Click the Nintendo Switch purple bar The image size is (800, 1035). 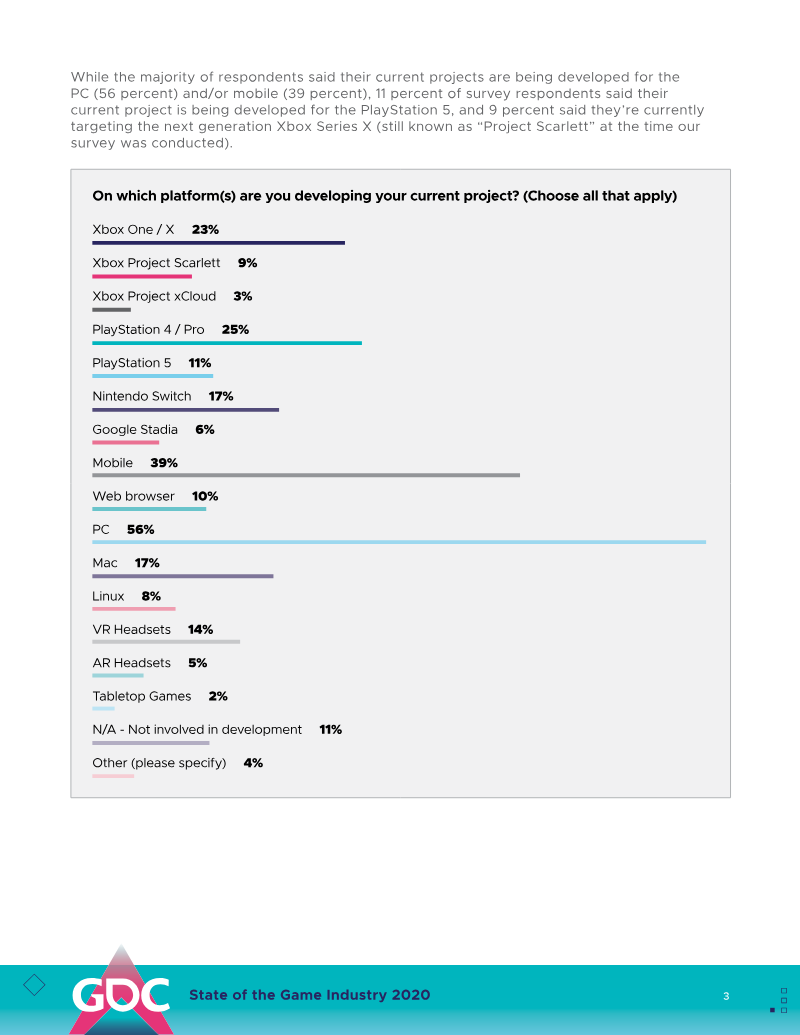click(185, 409)
